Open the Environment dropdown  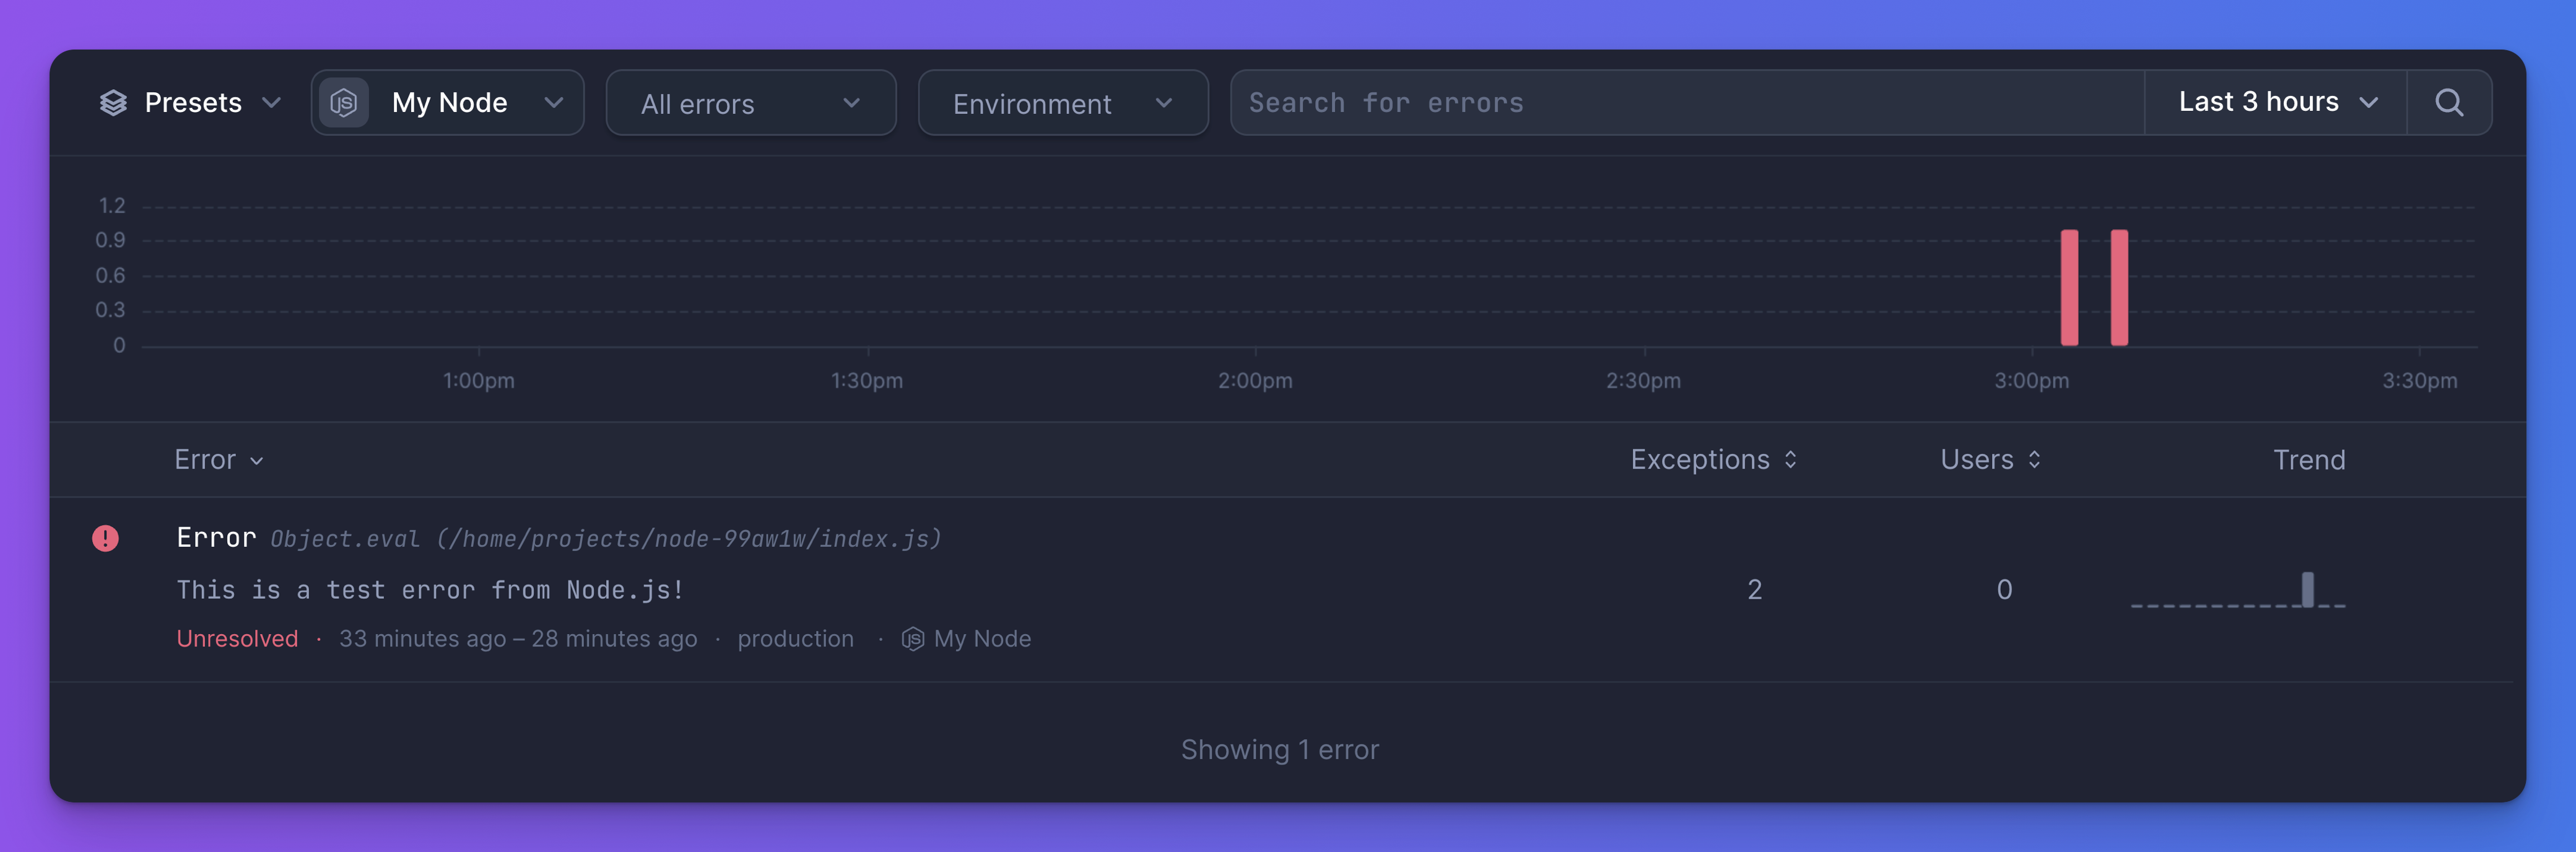coord(1062,103)
